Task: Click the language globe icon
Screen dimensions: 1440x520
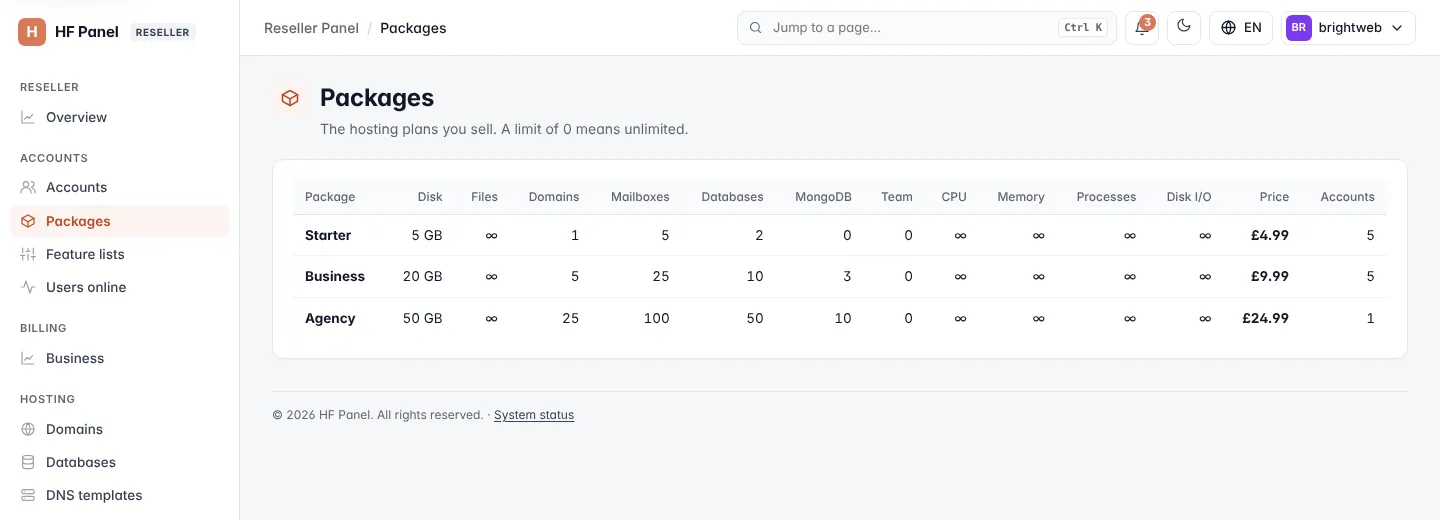Action: coord(1229,28)
